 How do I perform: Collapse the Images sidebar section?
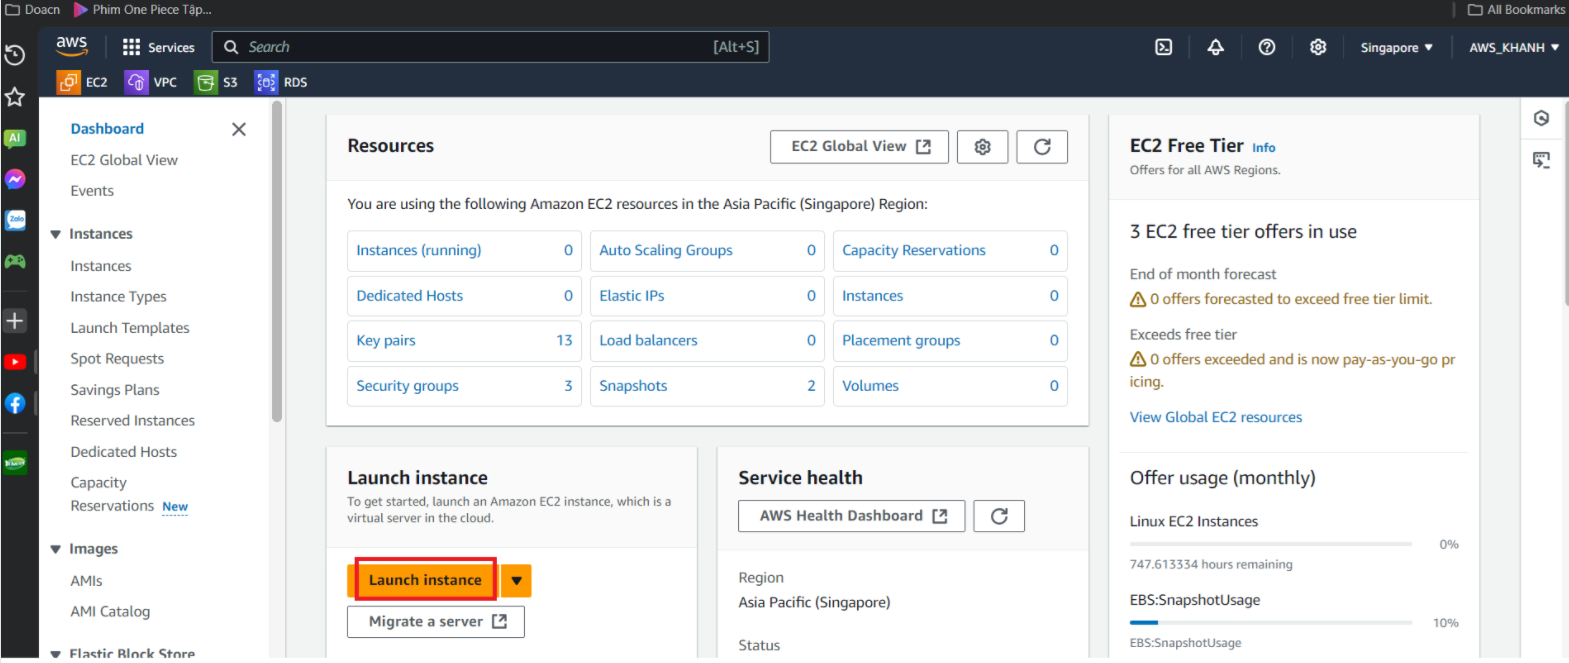(x=56, y=549)
